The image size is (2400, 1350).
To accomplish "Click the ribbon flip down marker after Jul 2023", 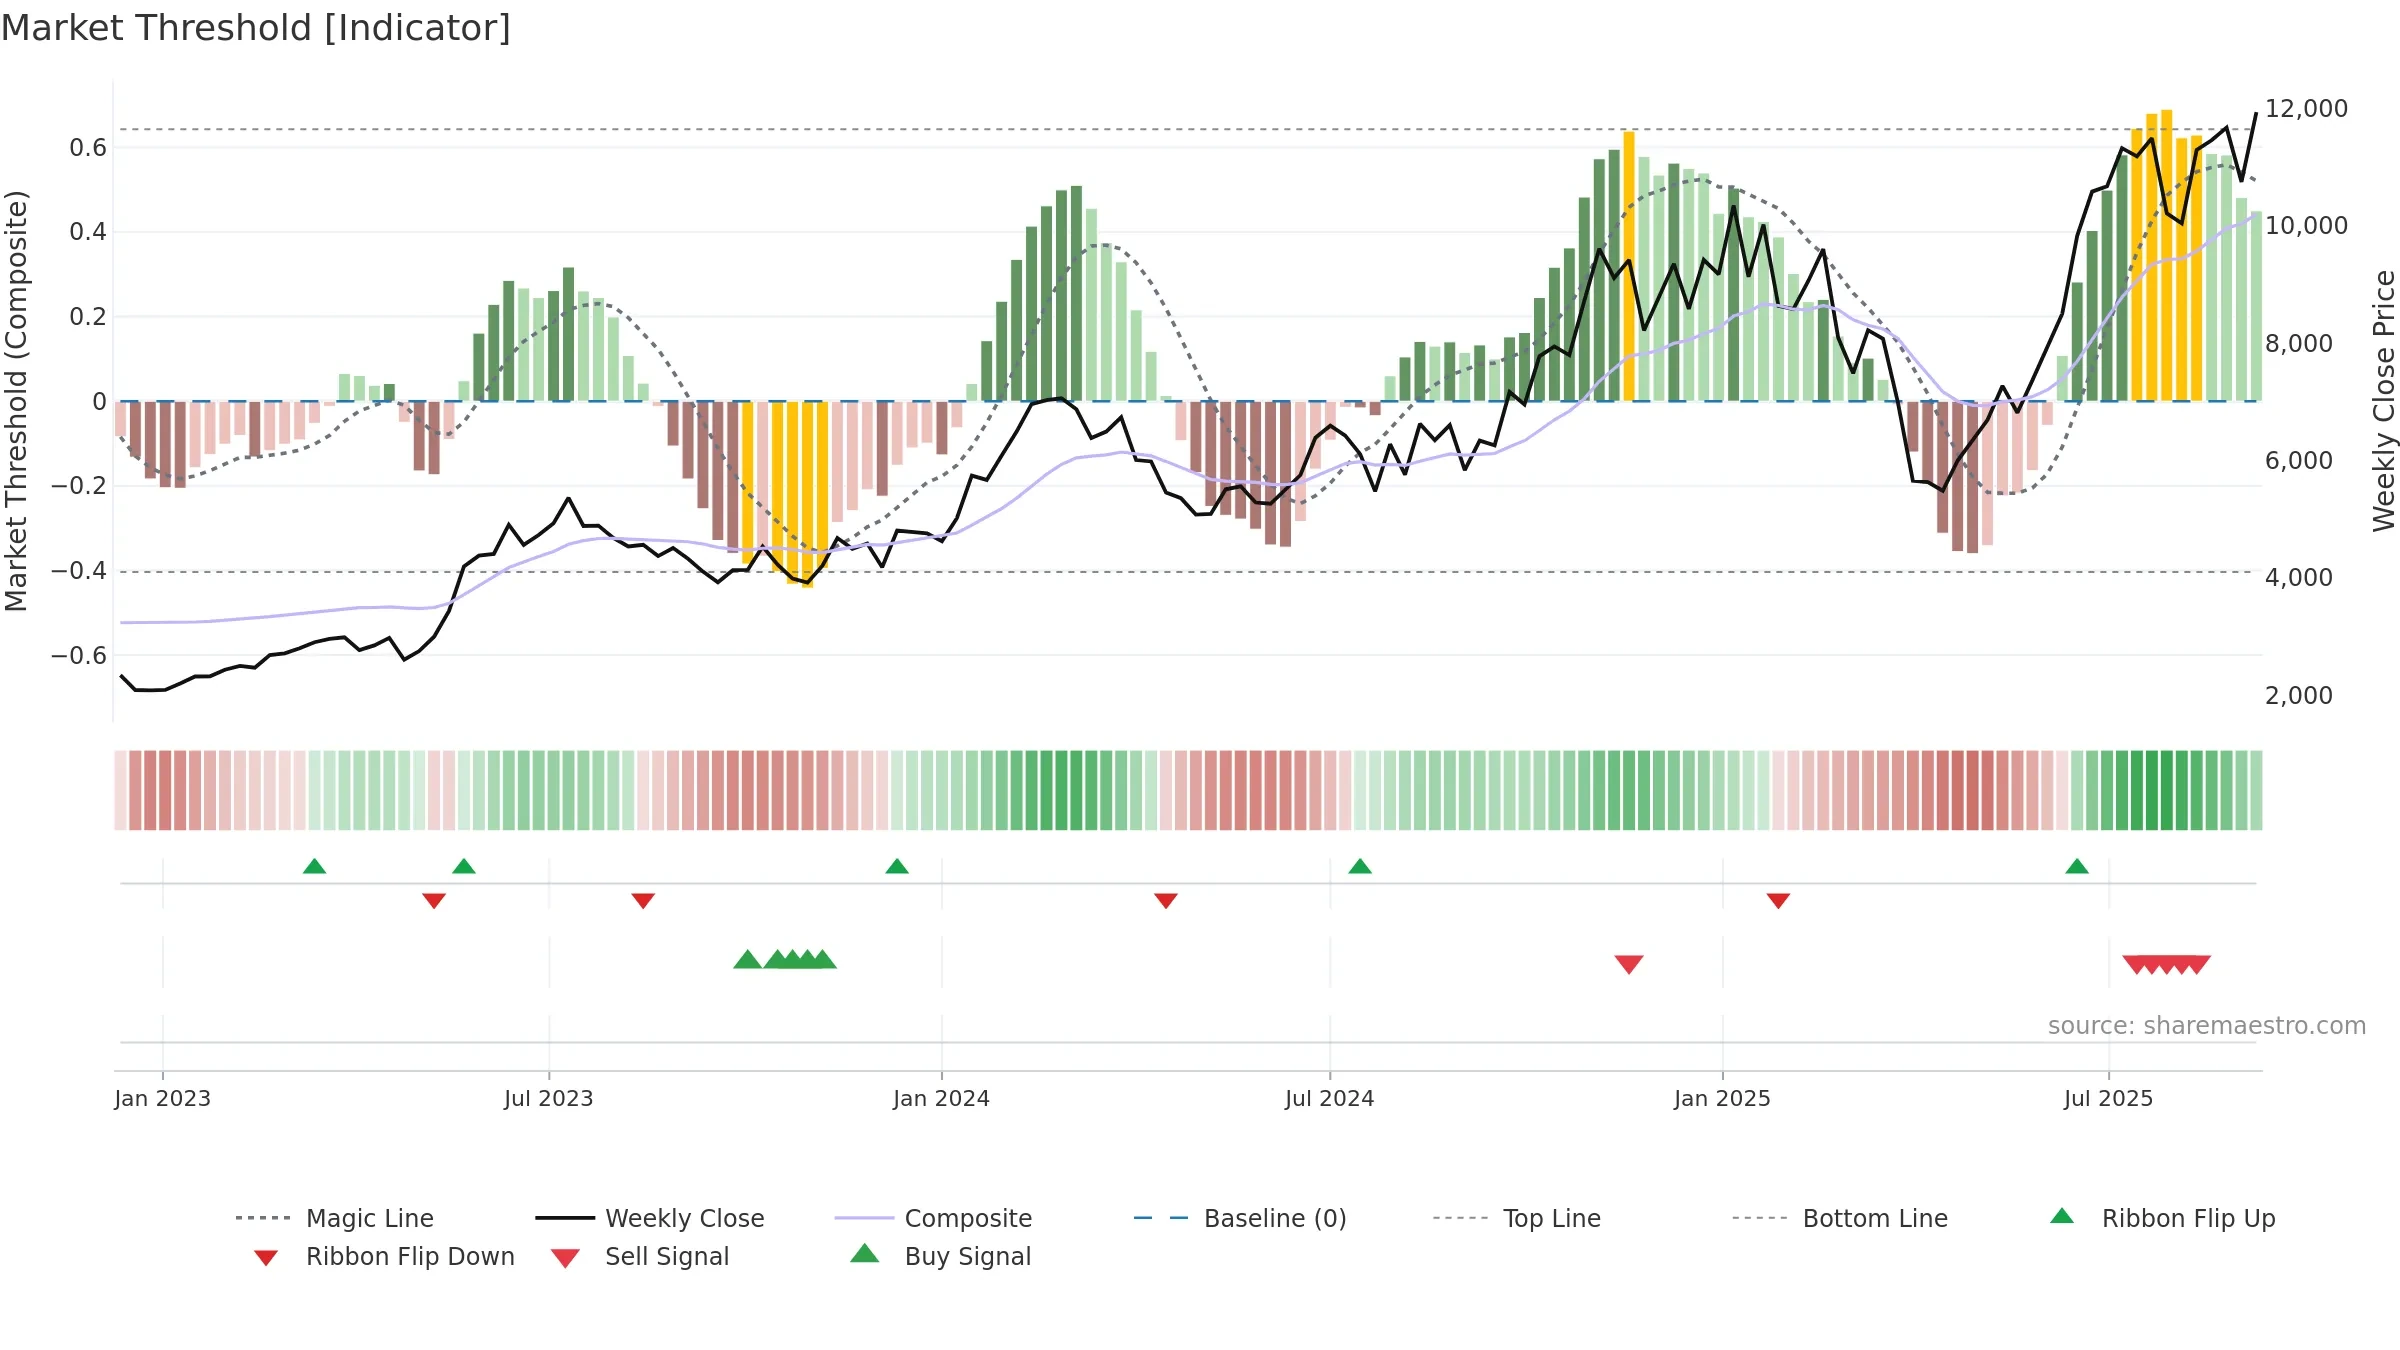I will coord(643,901).
